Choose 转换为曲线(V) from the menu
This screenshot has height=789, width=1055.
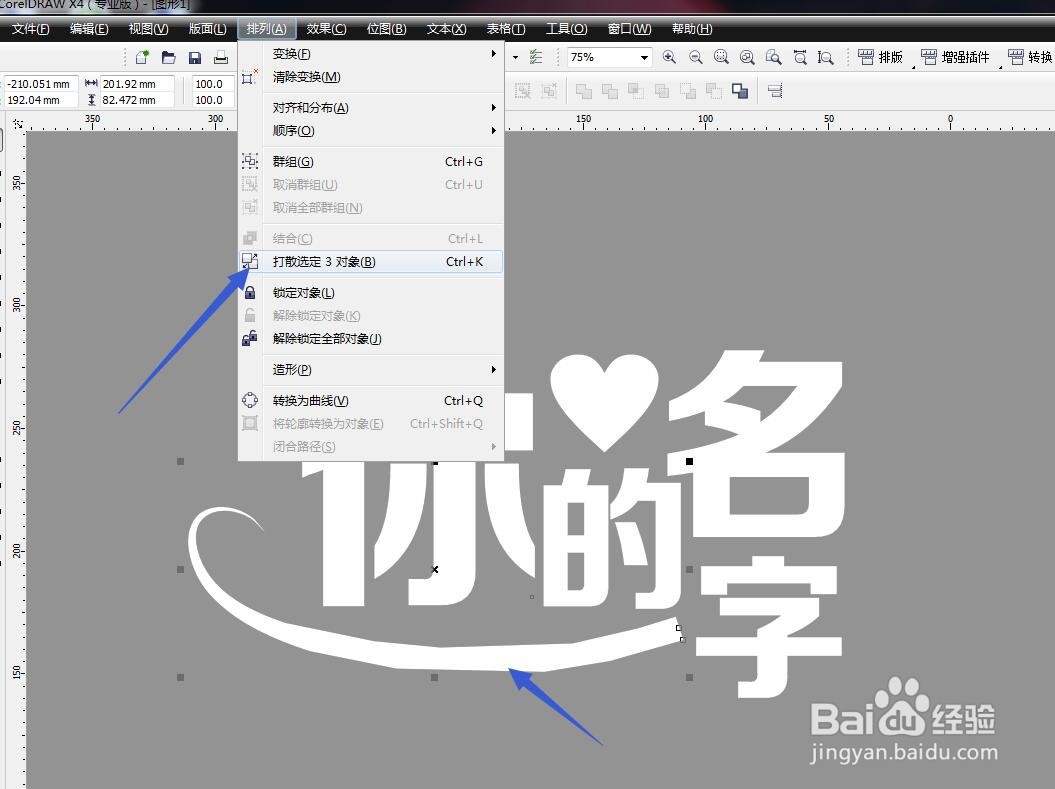[371, 400]
